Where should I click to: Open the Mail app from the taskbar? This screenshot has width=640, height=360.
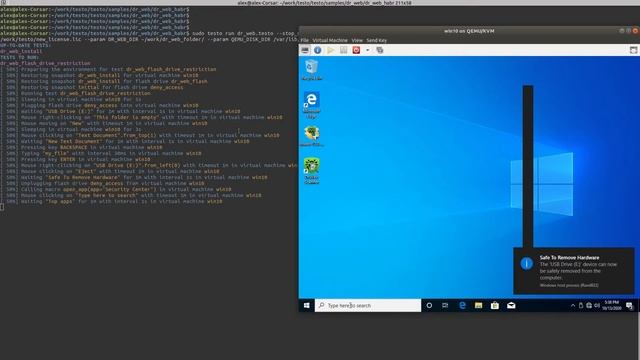point(511,305)
